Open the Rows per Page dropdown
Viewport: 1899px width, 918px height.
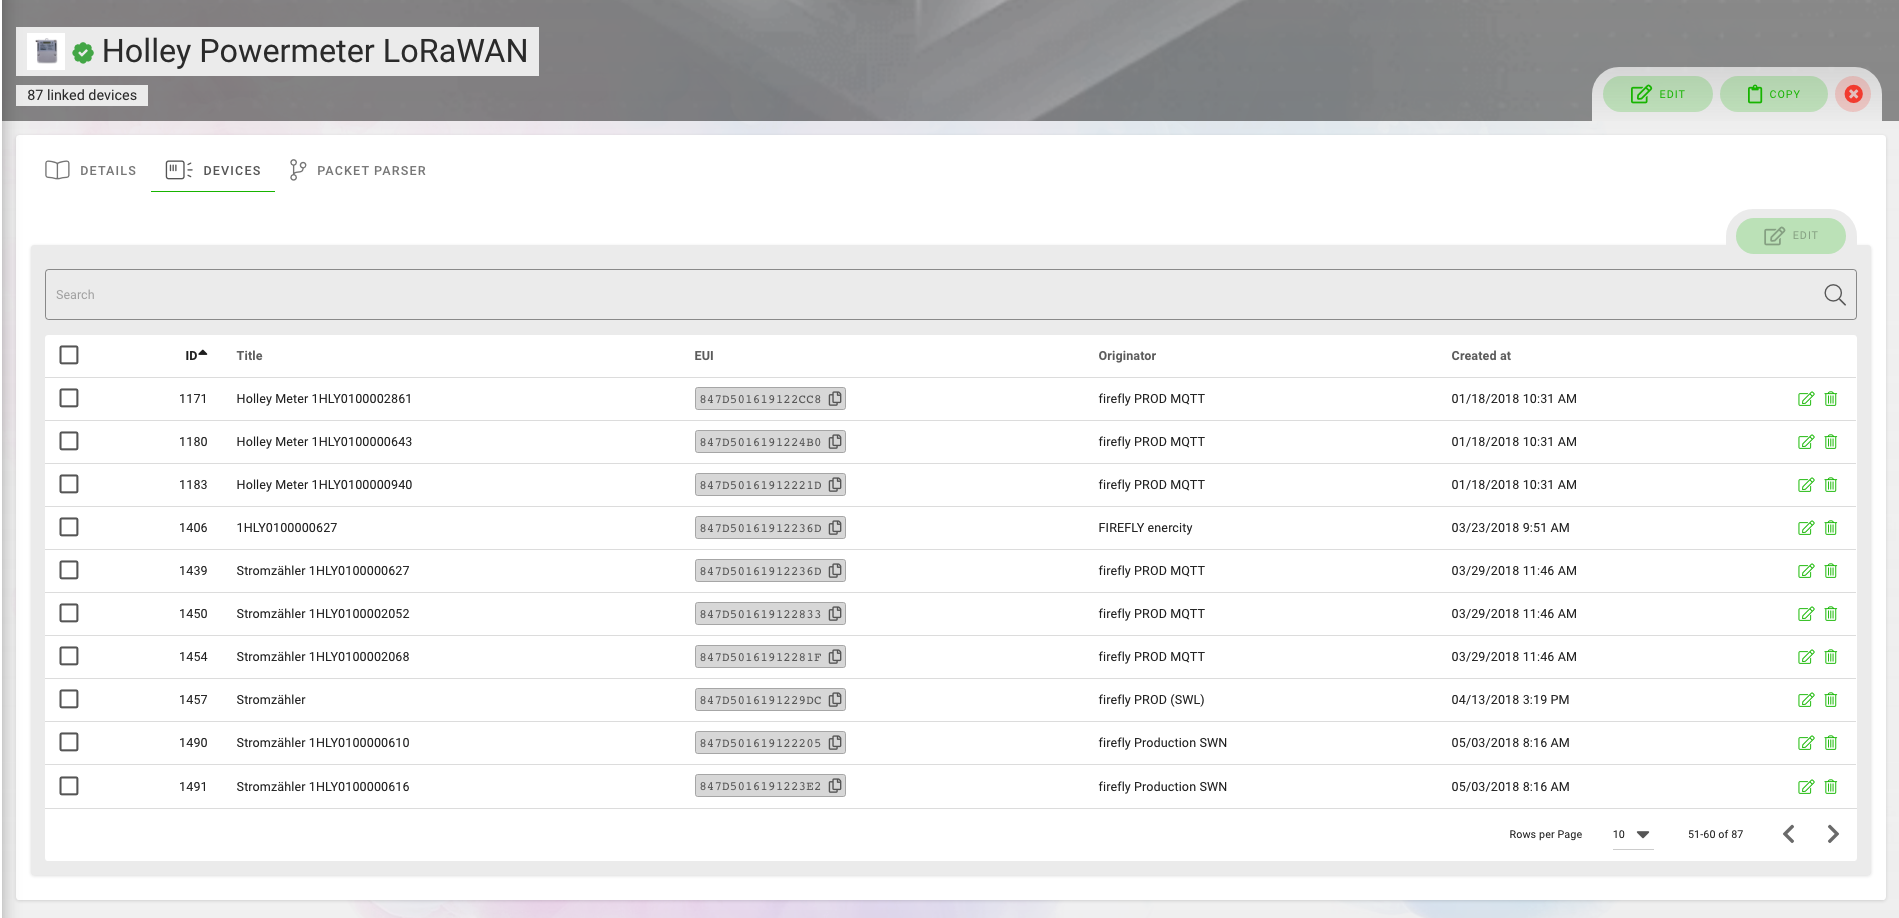tap(1631, 833)
